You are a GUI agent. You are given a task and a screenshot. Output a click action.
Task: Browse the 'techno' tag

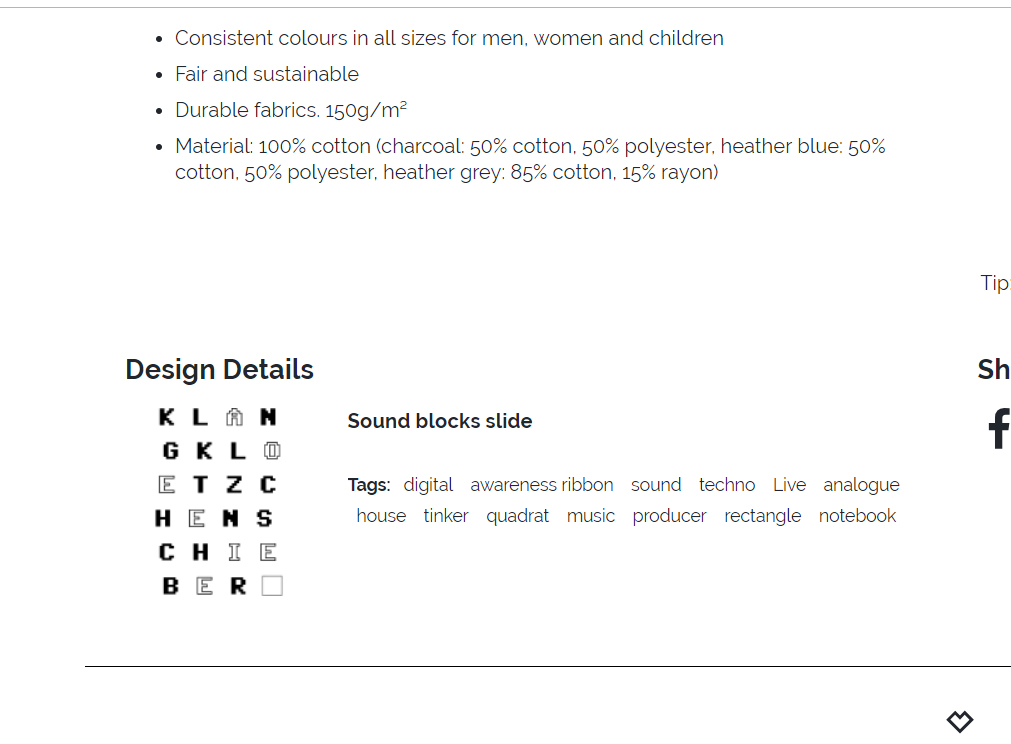click(727, 485)
